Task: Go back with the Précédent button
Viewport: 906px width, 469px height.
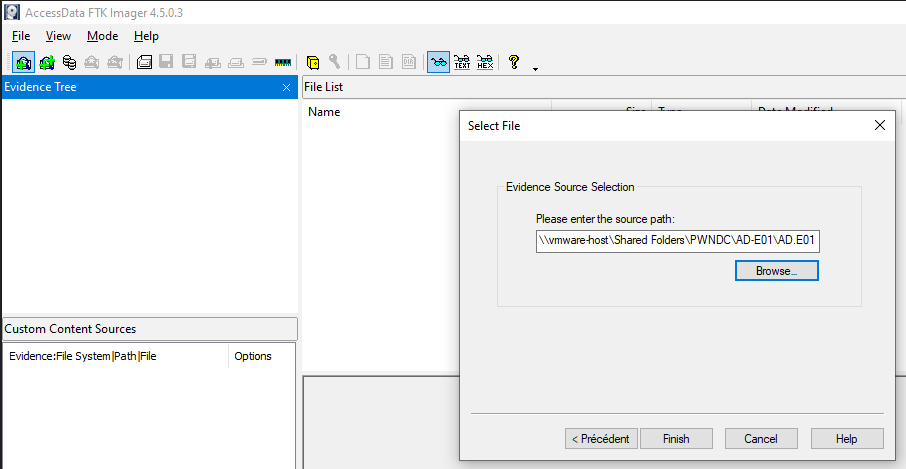Action: (x=601, y=439)
